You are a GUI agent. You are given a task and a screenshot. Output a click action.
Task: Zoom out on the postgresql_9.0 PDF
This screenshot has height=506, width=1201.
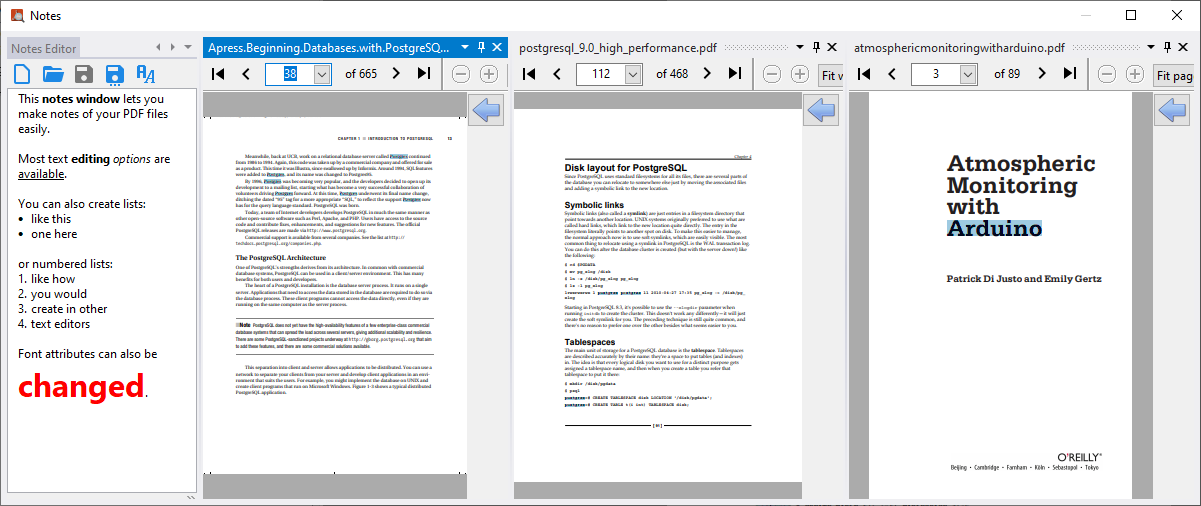tap(771, 73)
